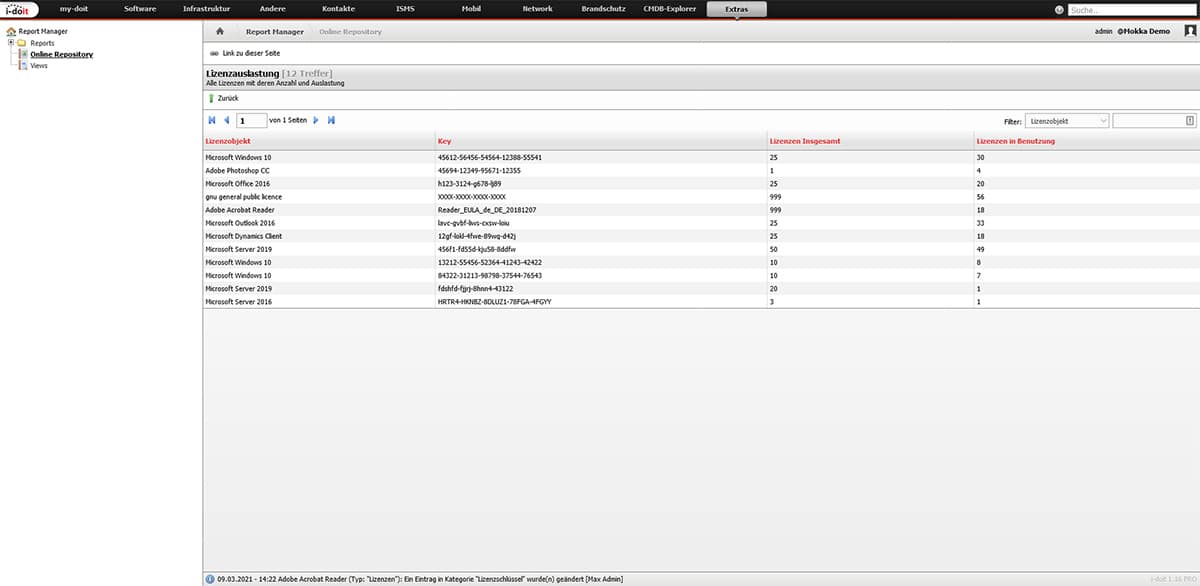Expand the Reports tree node
Viewport: 1200px width, 586px height.
(10, 43)
